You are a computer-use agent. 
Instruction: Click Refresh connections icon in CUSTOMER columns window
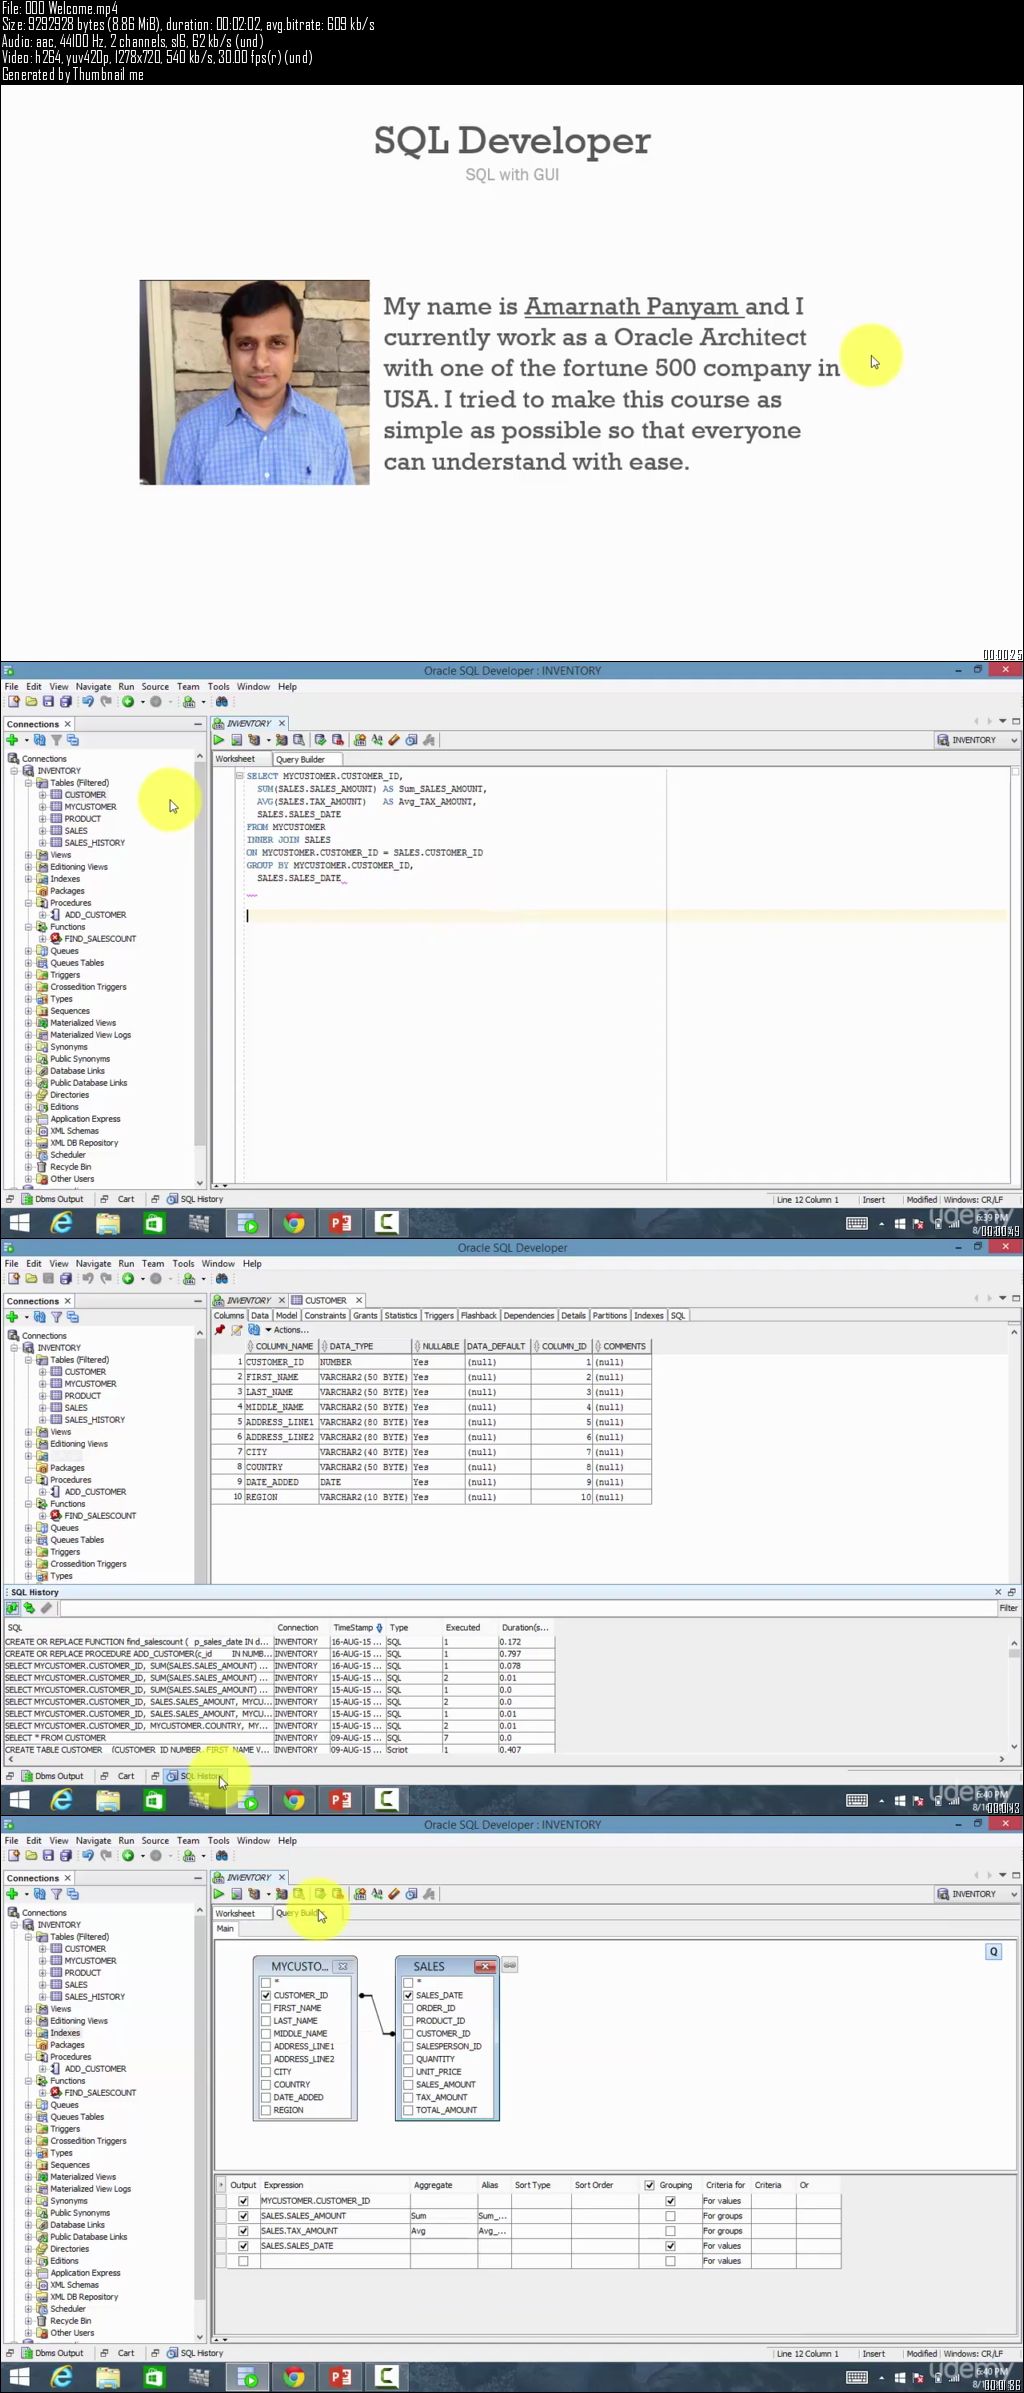click(x=39, y=1317)
